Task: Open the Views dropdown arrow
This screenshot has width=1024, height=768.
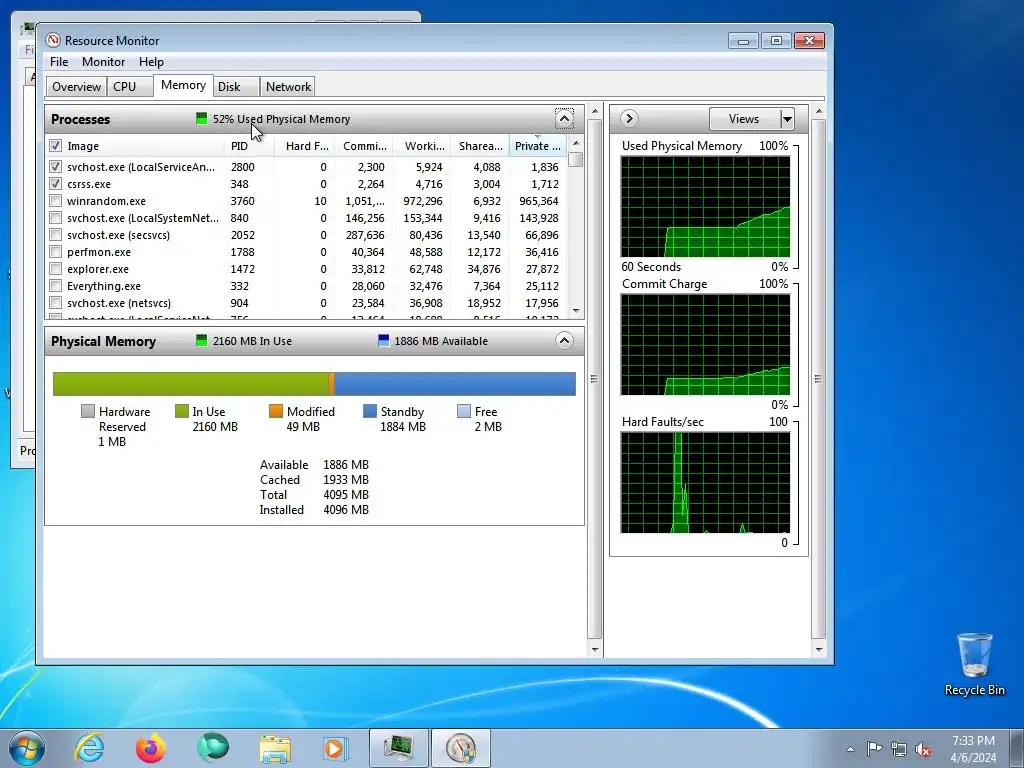Action: click(787, 119)
